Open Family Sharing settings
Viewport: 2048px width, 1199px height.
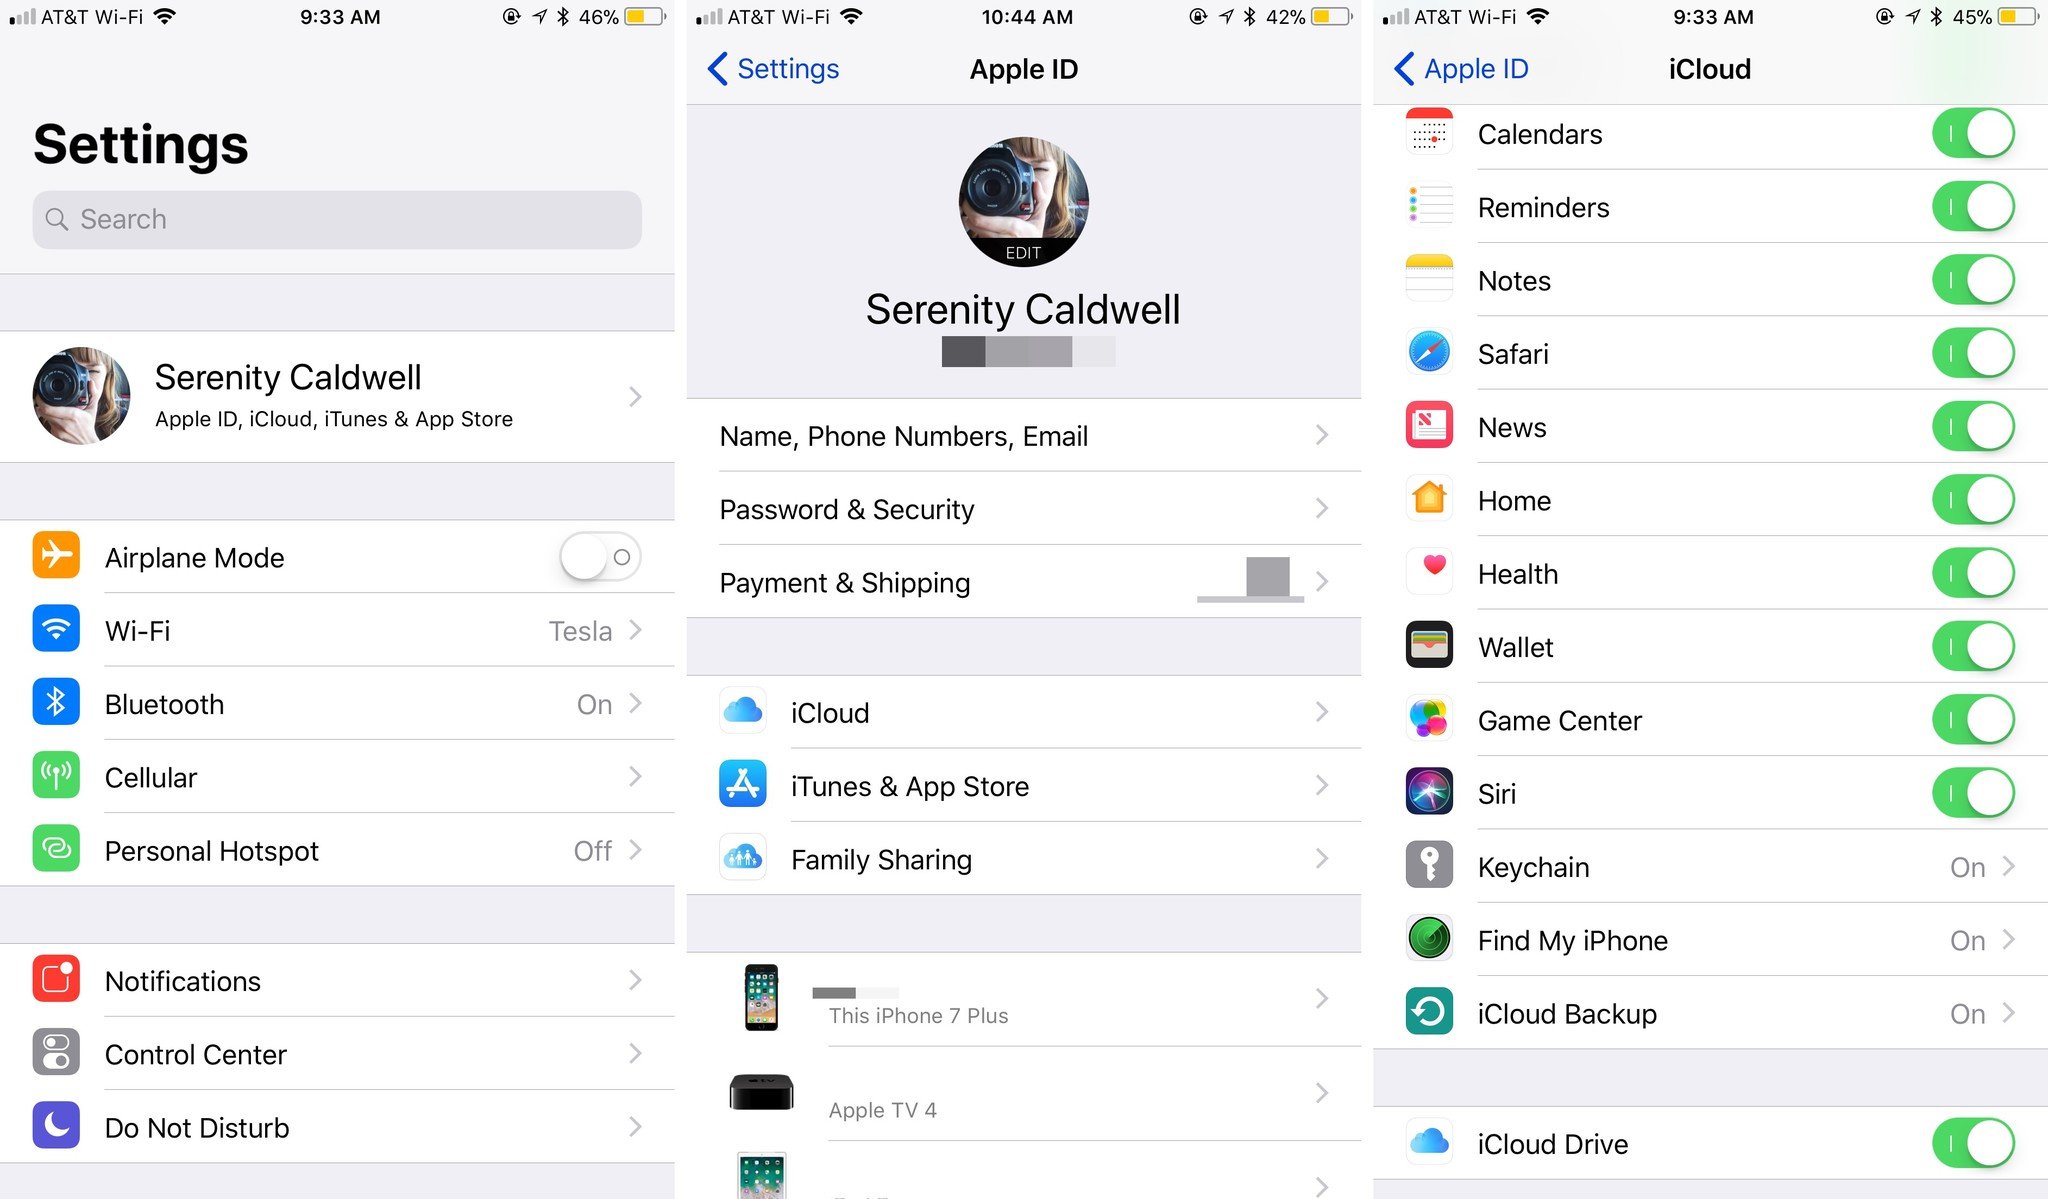(1023, 856)
